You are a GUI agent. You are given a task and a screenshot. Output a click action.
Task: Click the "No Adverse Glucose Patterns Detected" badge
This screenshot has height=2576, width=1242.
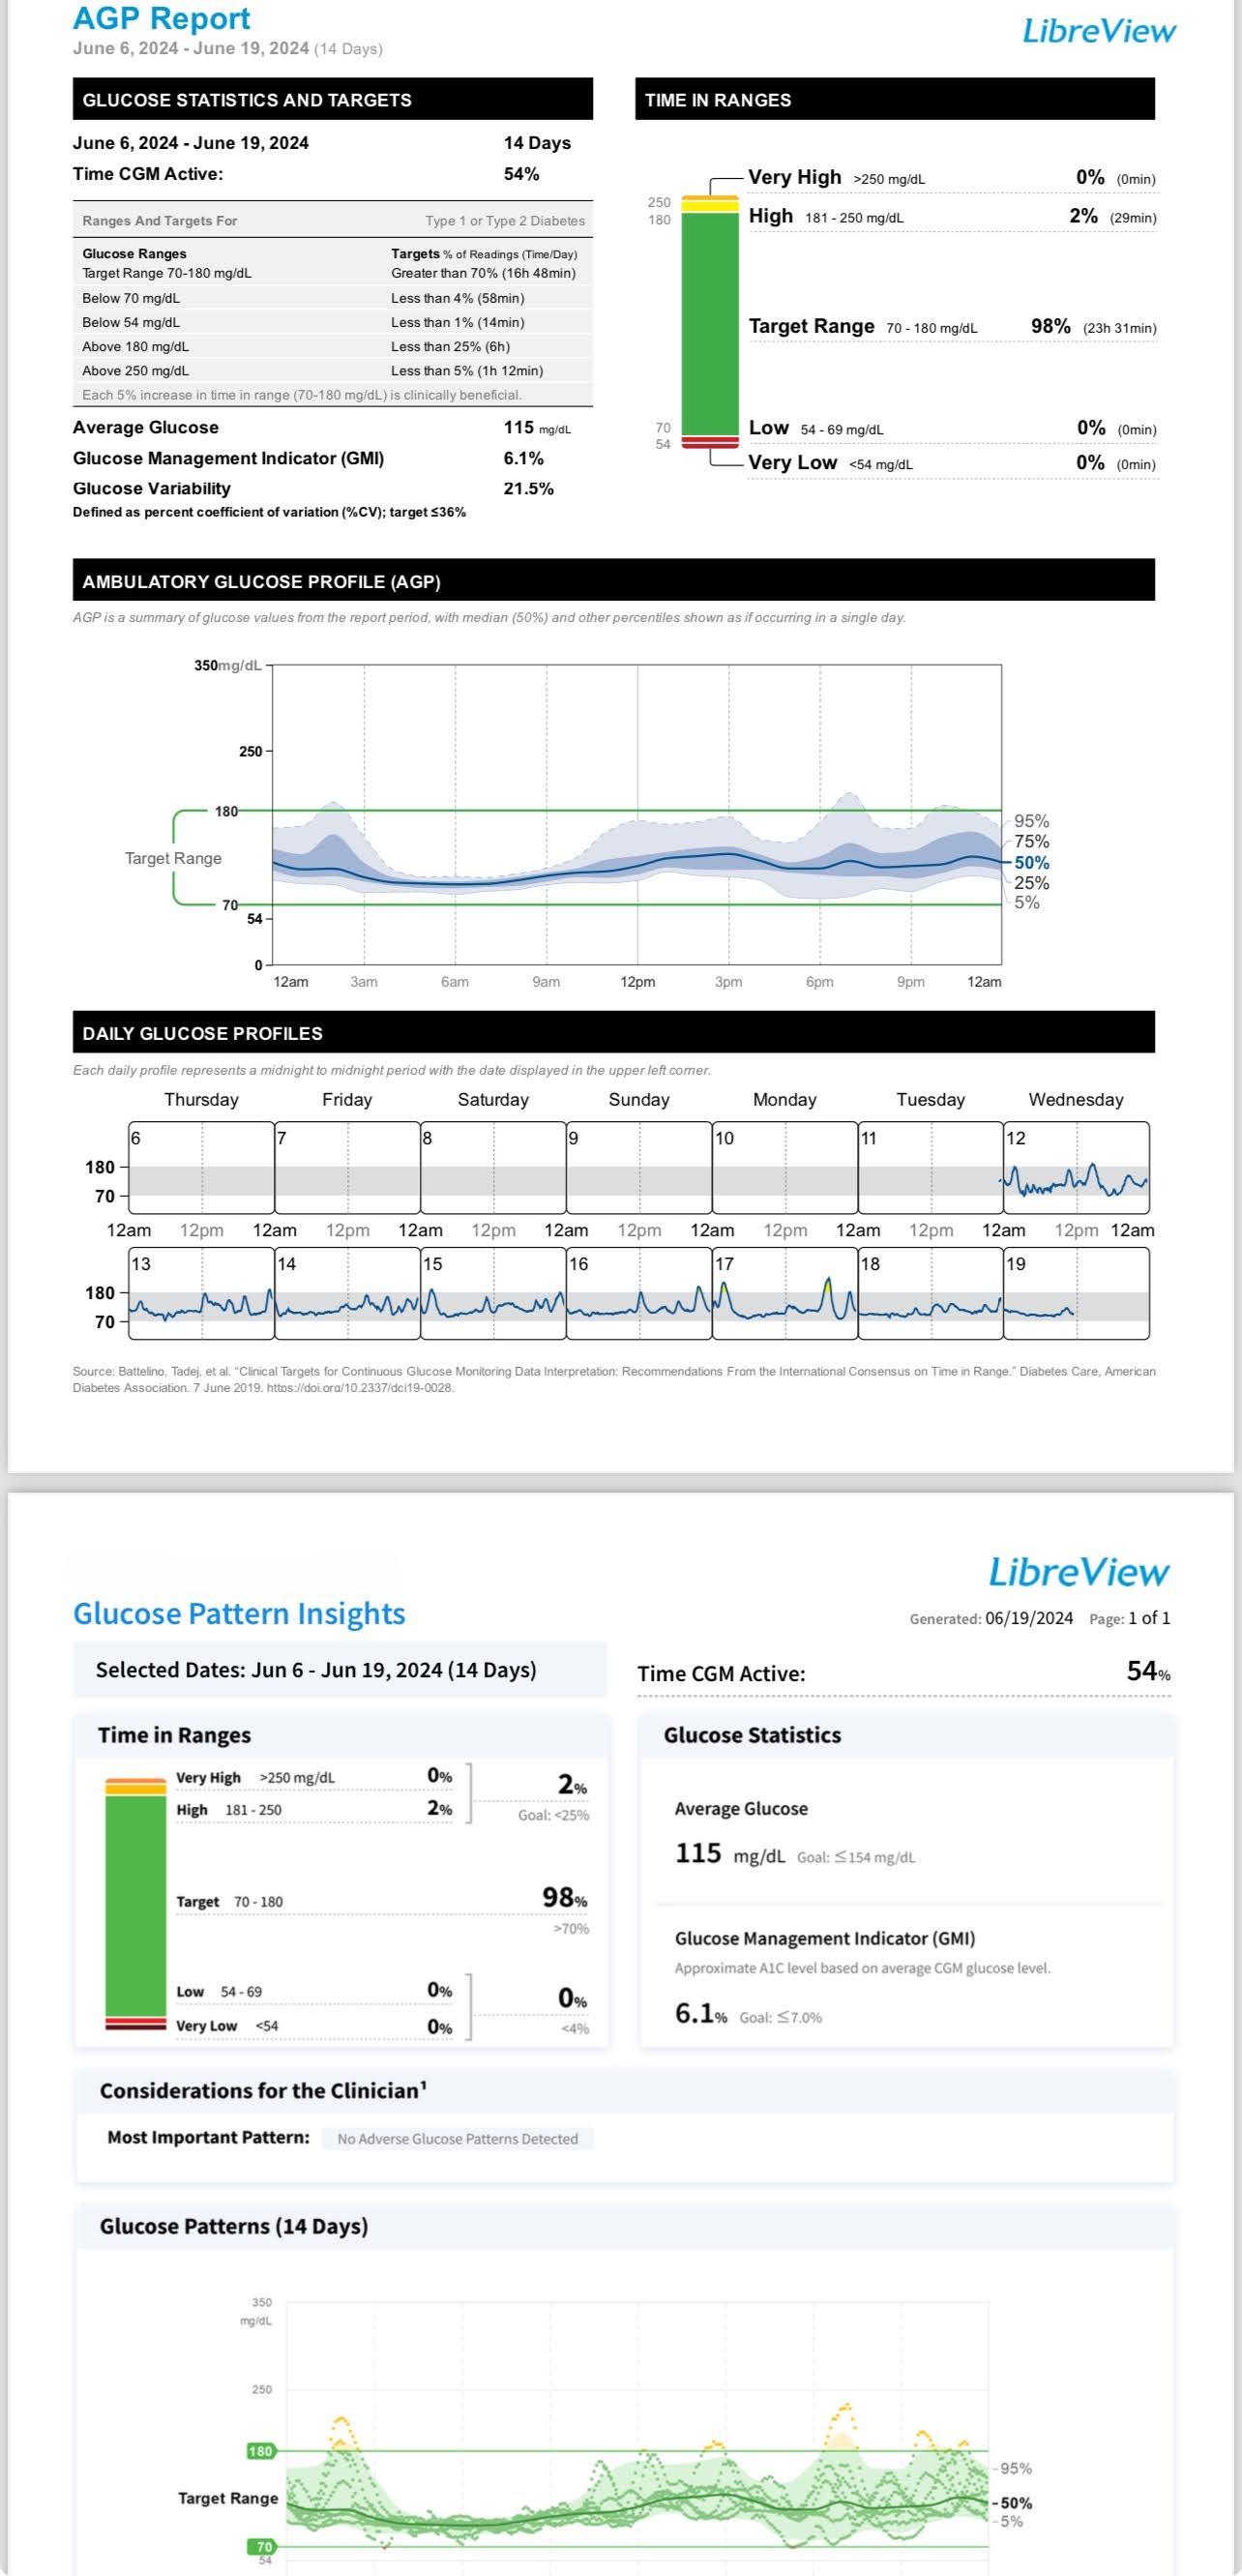point(458,2139)
